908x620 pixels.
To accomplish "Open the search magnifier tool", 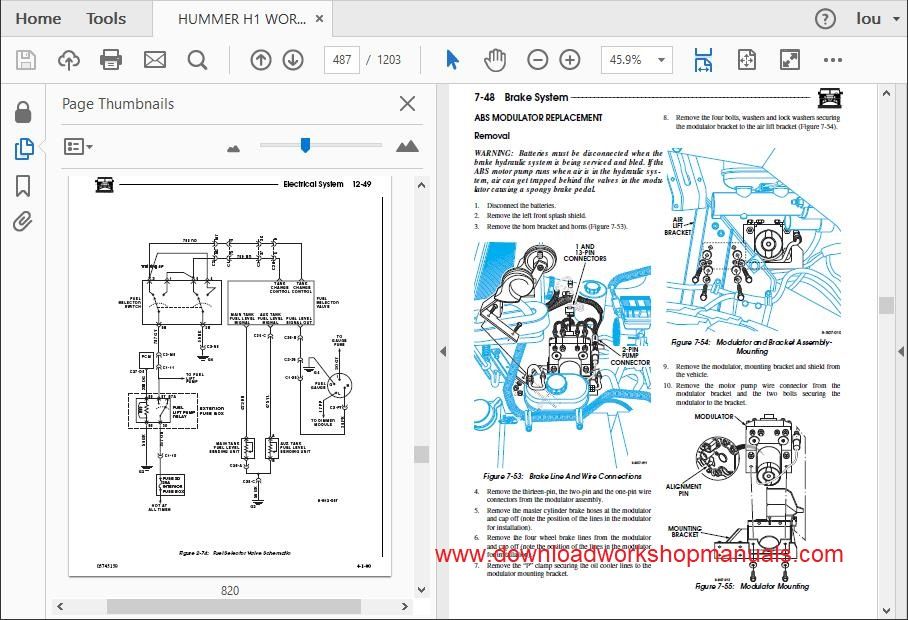I will coord(197,60).
